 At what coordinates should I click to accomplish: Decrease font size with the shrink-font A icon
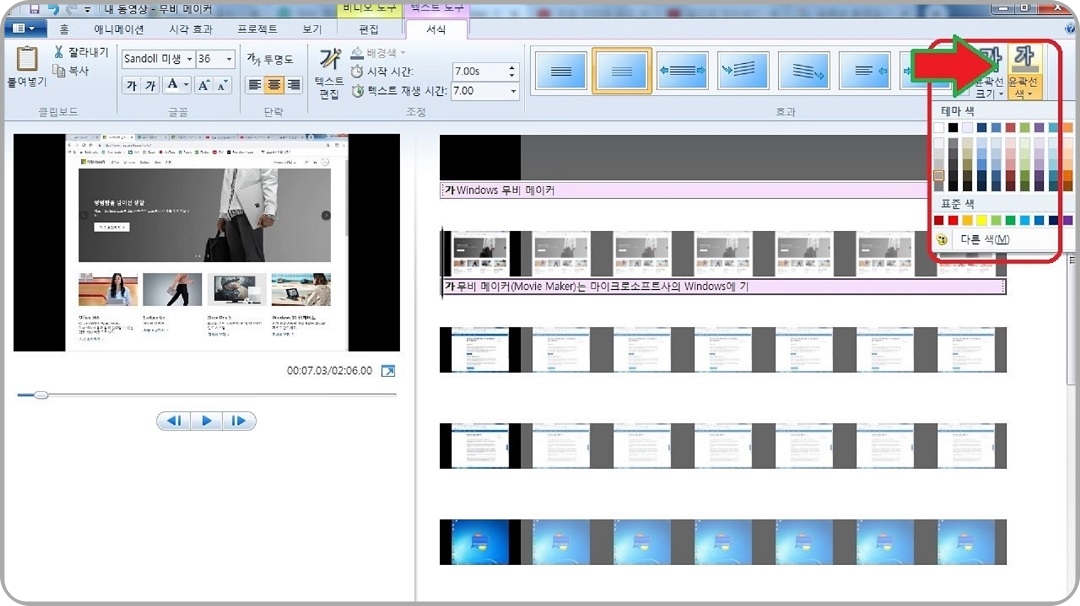pyautogui.click(x=222, y=85)
